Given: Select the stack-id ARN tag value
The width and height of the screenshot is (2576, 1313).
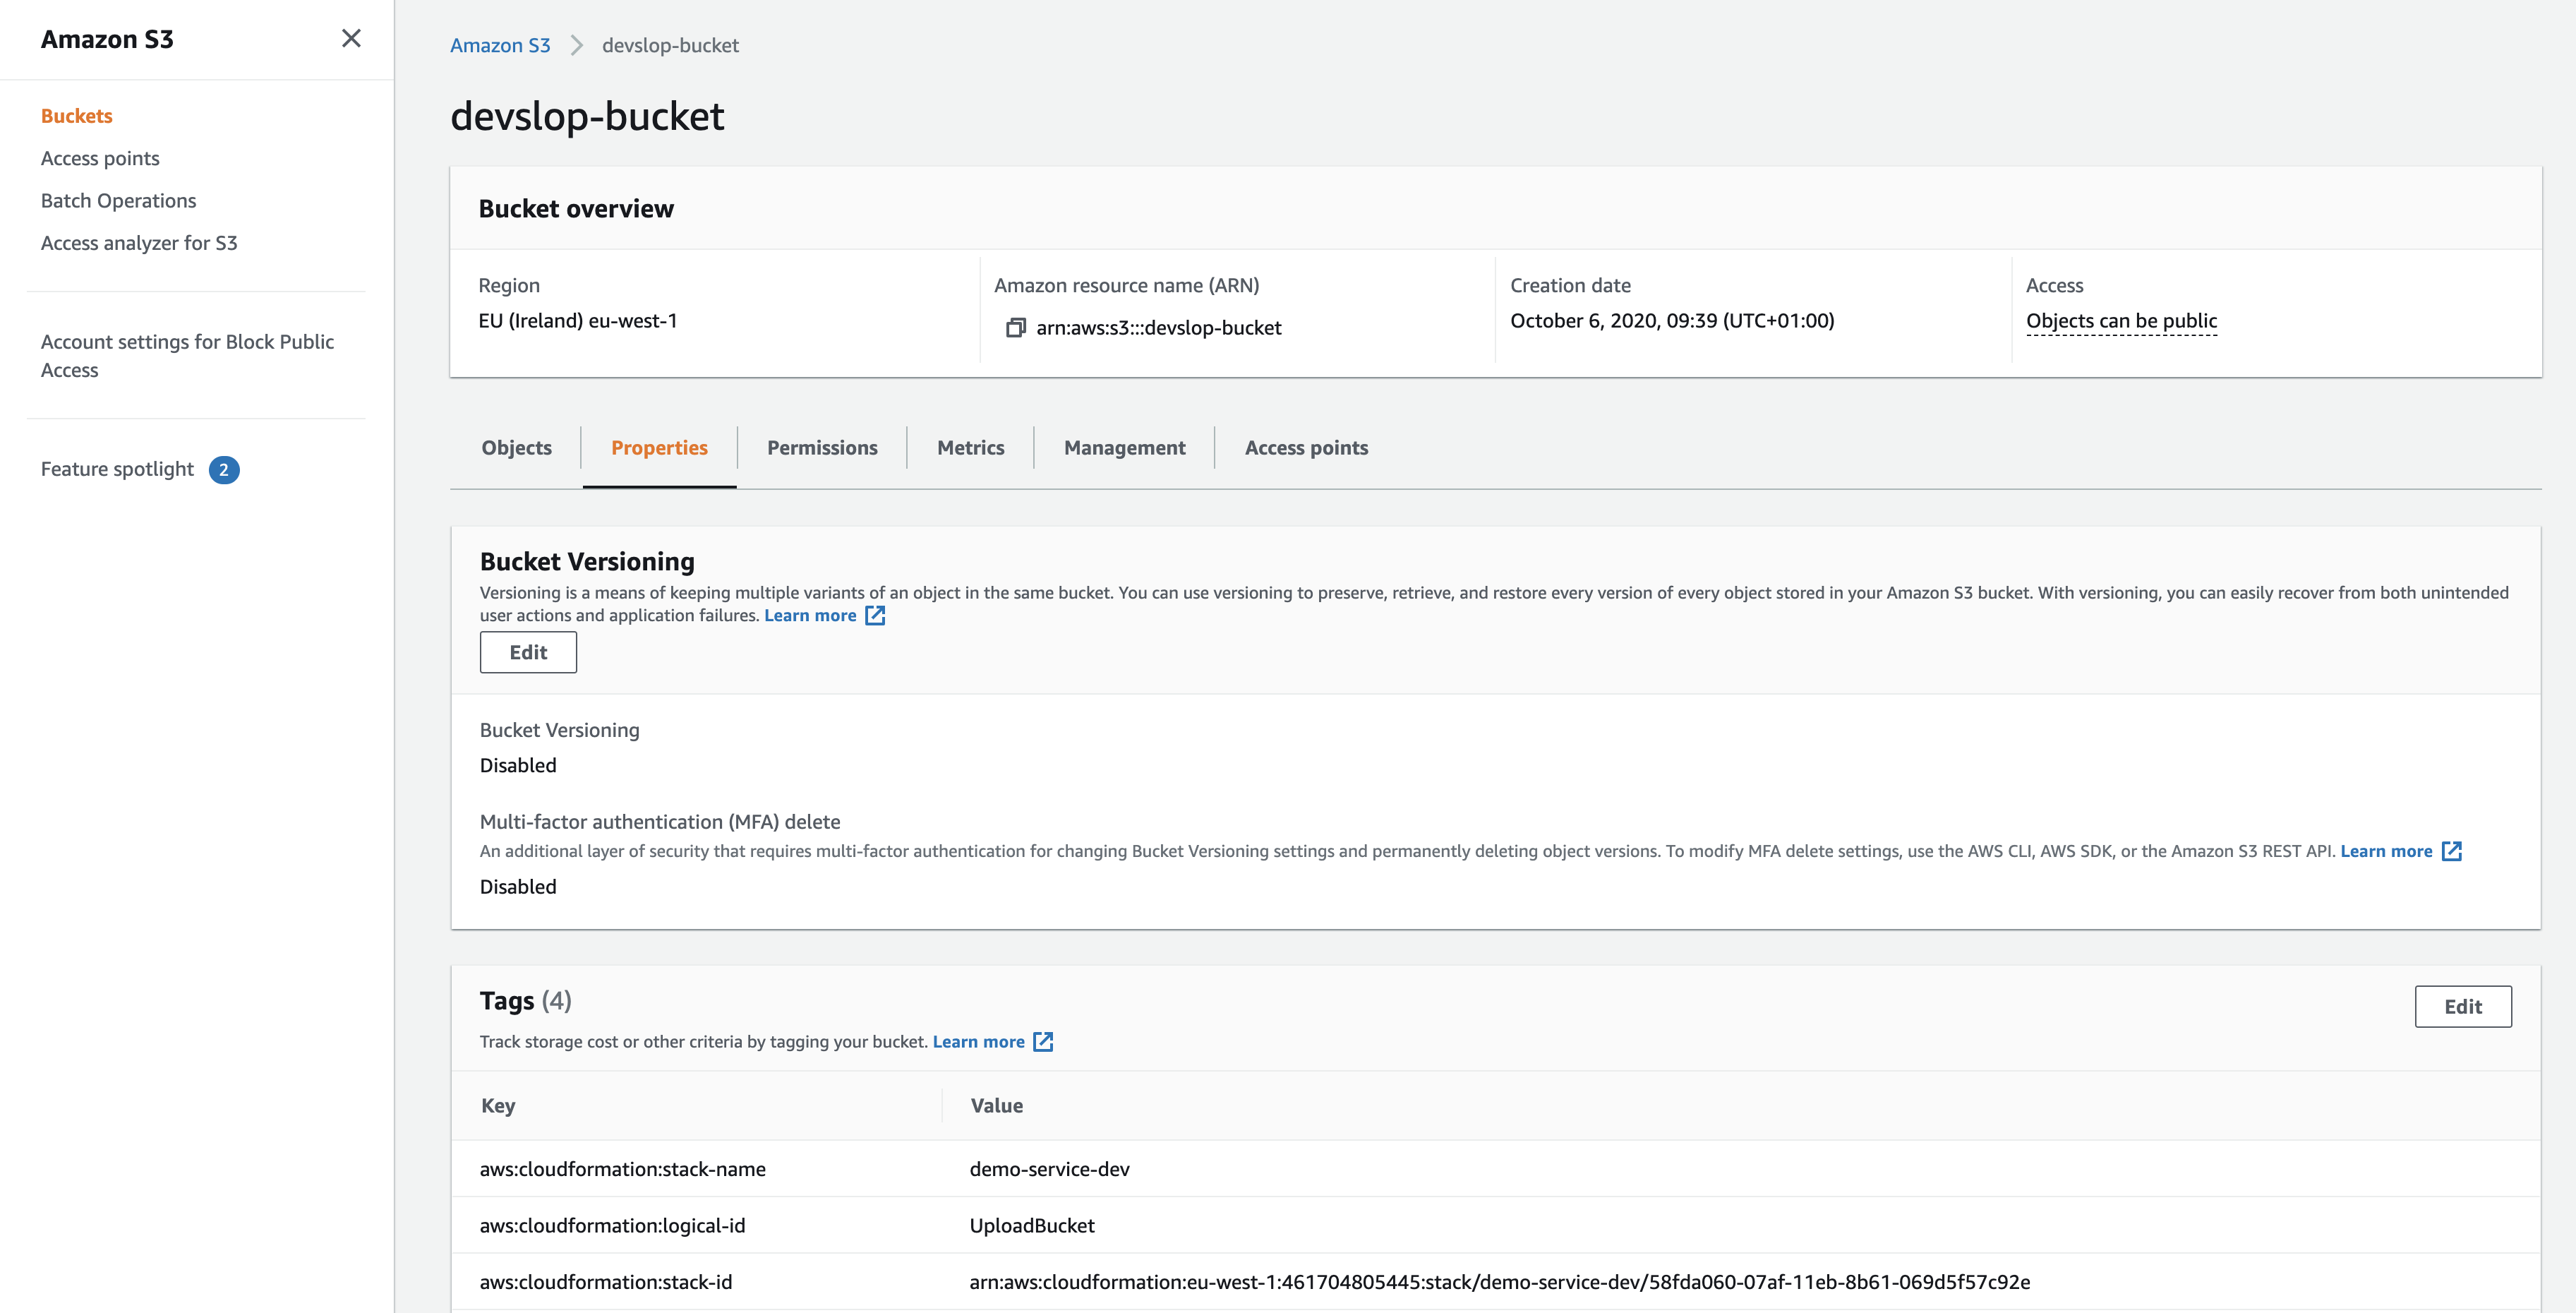Looking at the screenshot, I should point(1499,1282).
